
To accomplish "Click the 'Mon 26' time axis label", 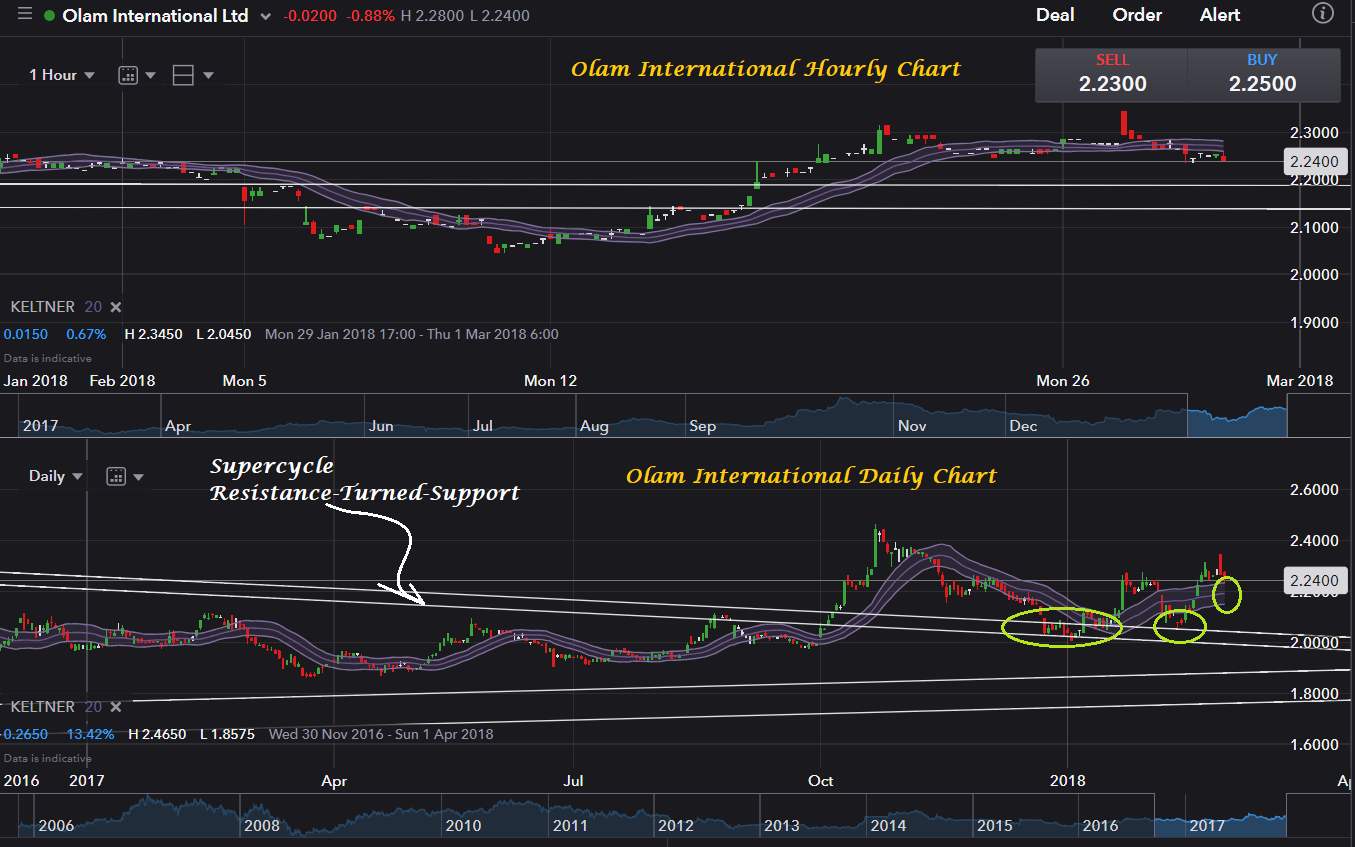I will tap(1062, 381).
